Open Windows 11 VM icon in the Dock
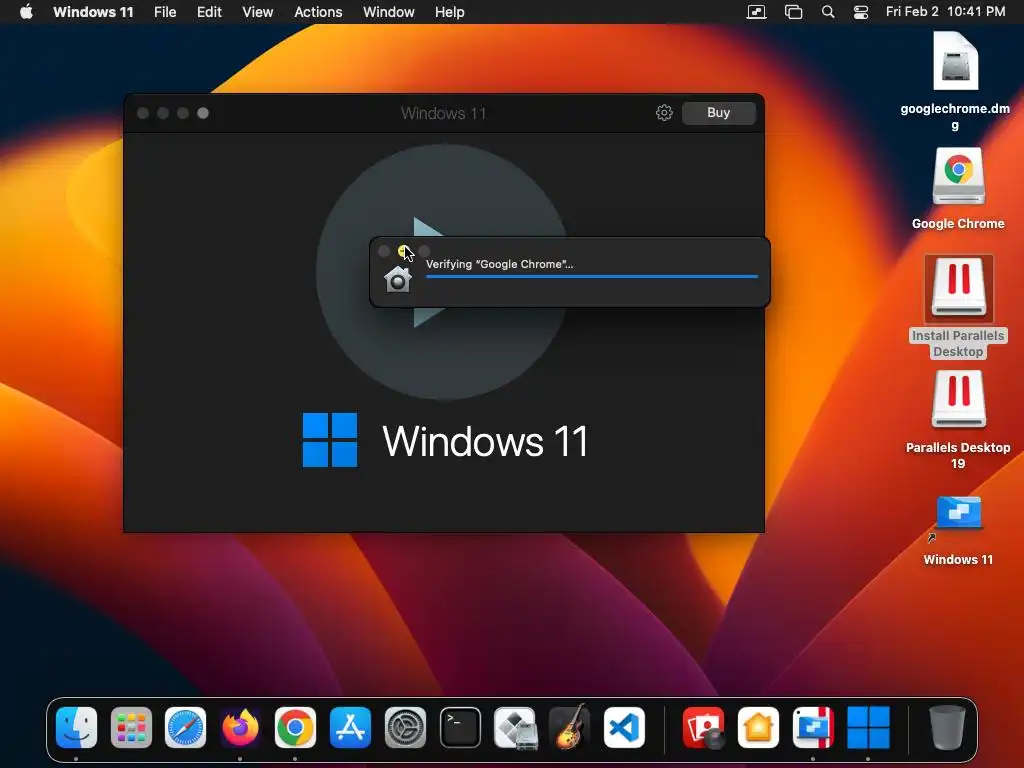 [x=868, y=728]
